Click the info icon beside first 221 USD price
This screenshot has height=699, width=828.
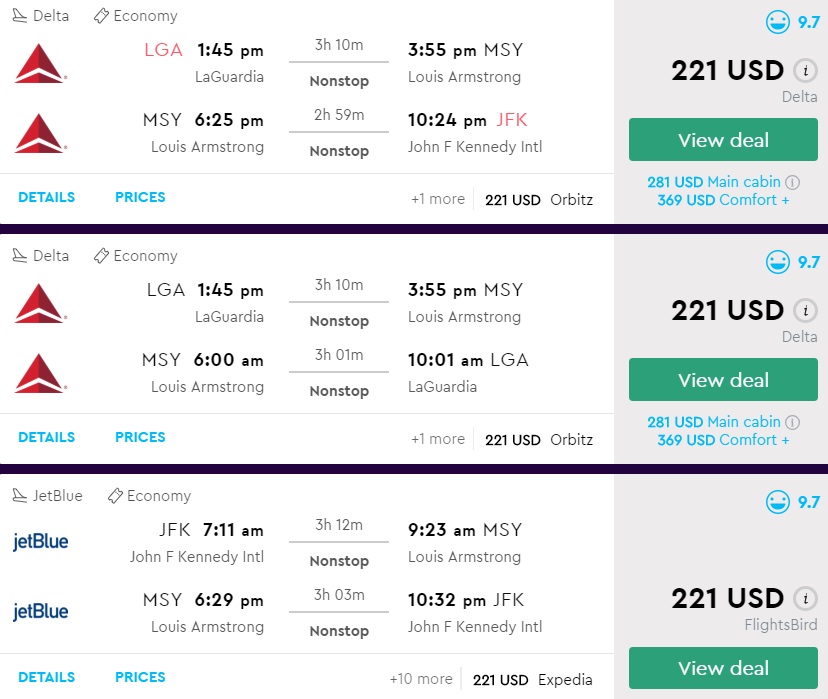click(804, 71)
